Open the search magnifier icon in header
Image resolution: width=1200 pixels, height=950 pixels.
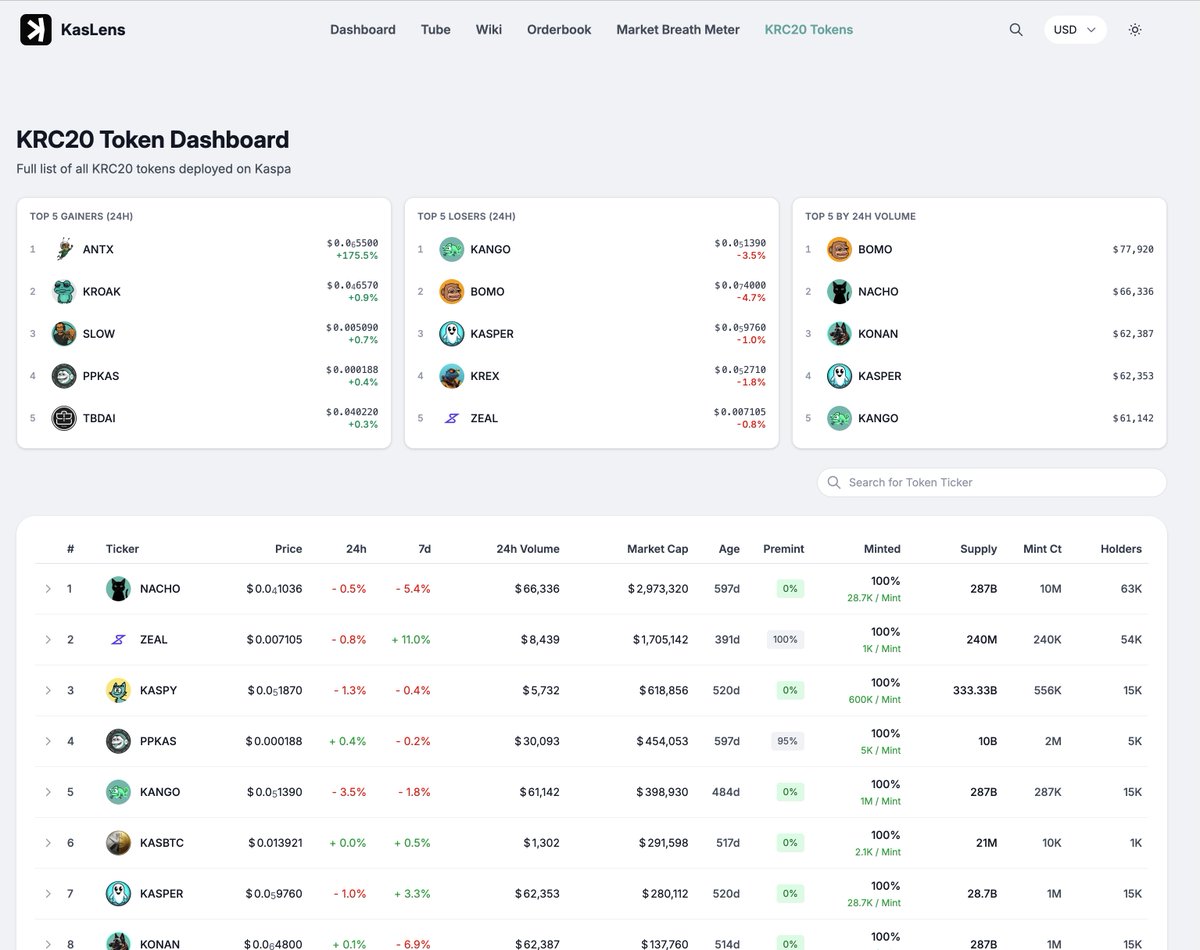(x=1016, y=30)
